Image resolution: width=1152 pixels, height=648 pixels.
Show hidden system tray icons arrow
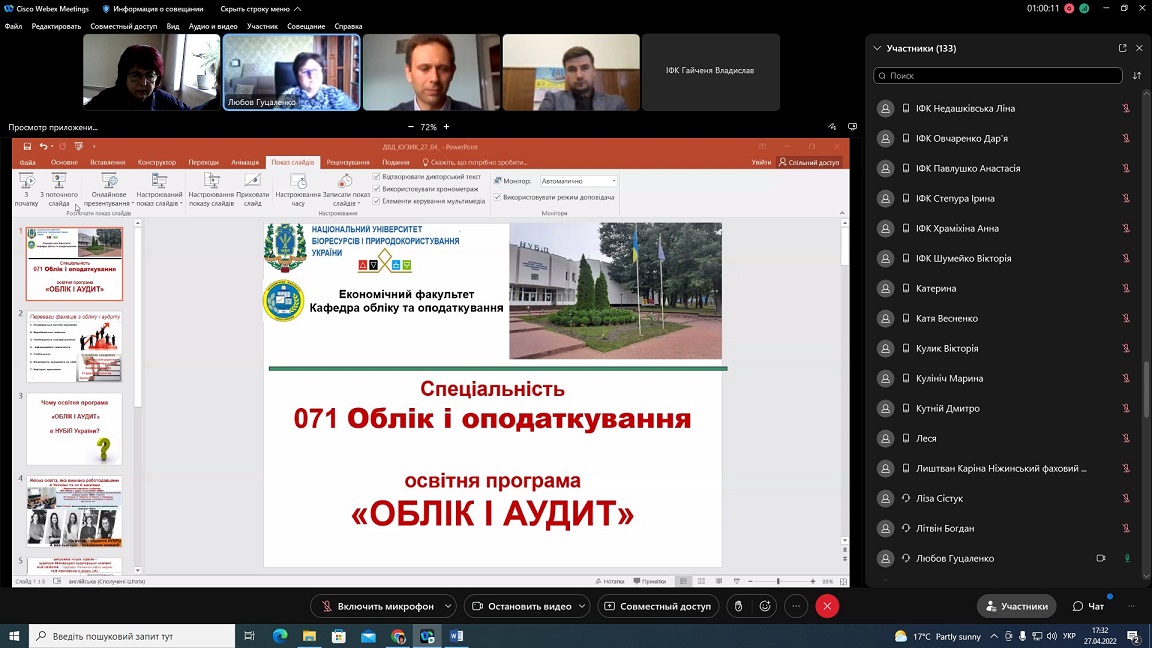click(x=994, y=636)
